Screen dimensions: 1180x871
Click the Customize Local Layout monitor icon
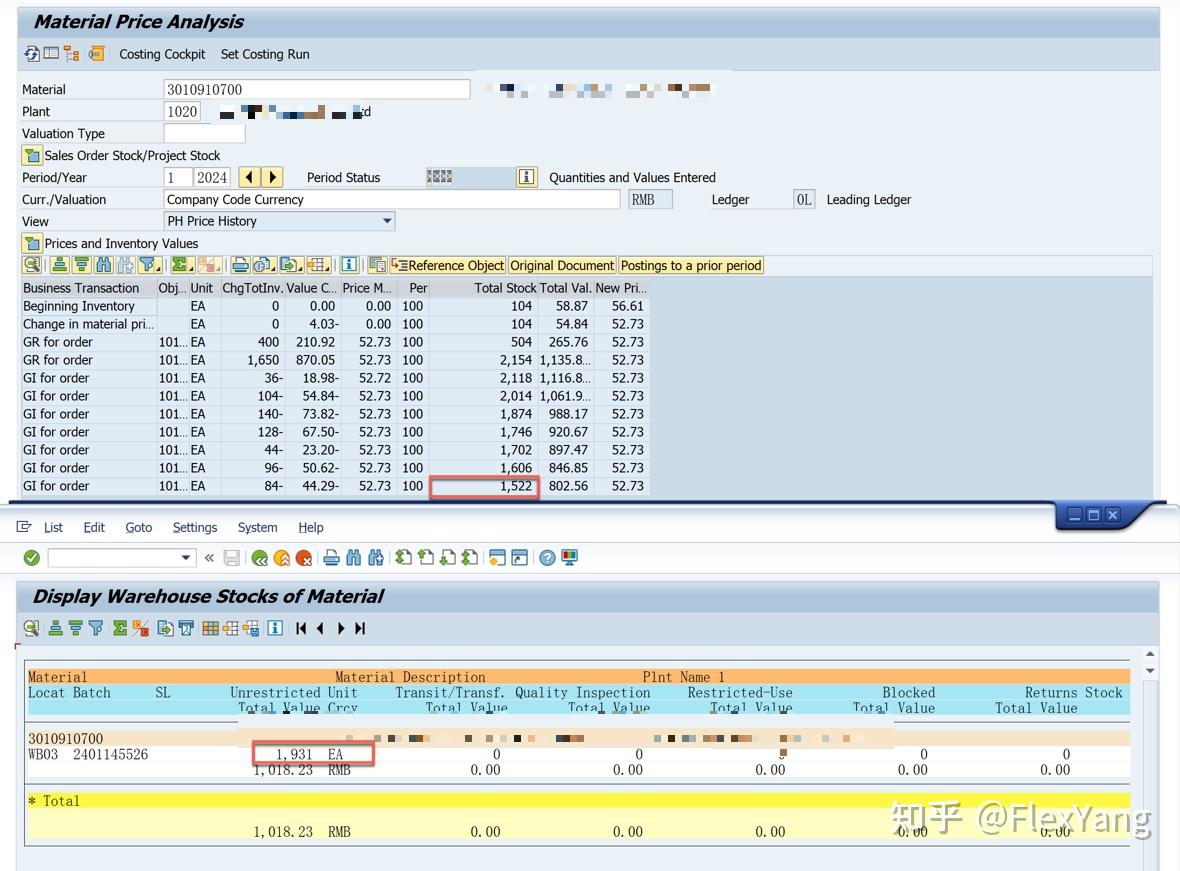[570, 558]
